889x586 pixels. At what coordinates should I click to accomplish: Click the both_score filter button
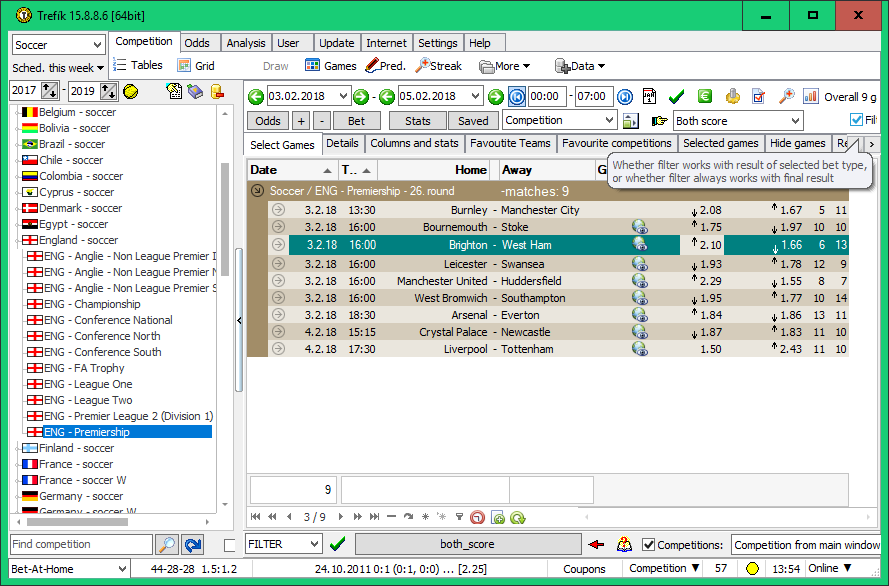pos(468,545)
